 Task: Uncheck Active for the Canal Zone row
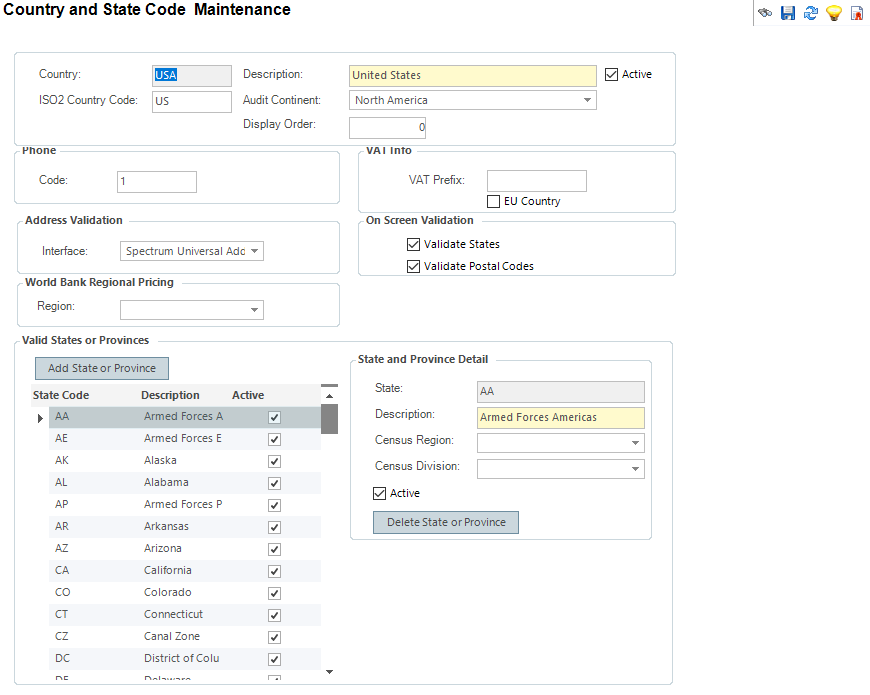pyautogui.click(x=274, y=638)
